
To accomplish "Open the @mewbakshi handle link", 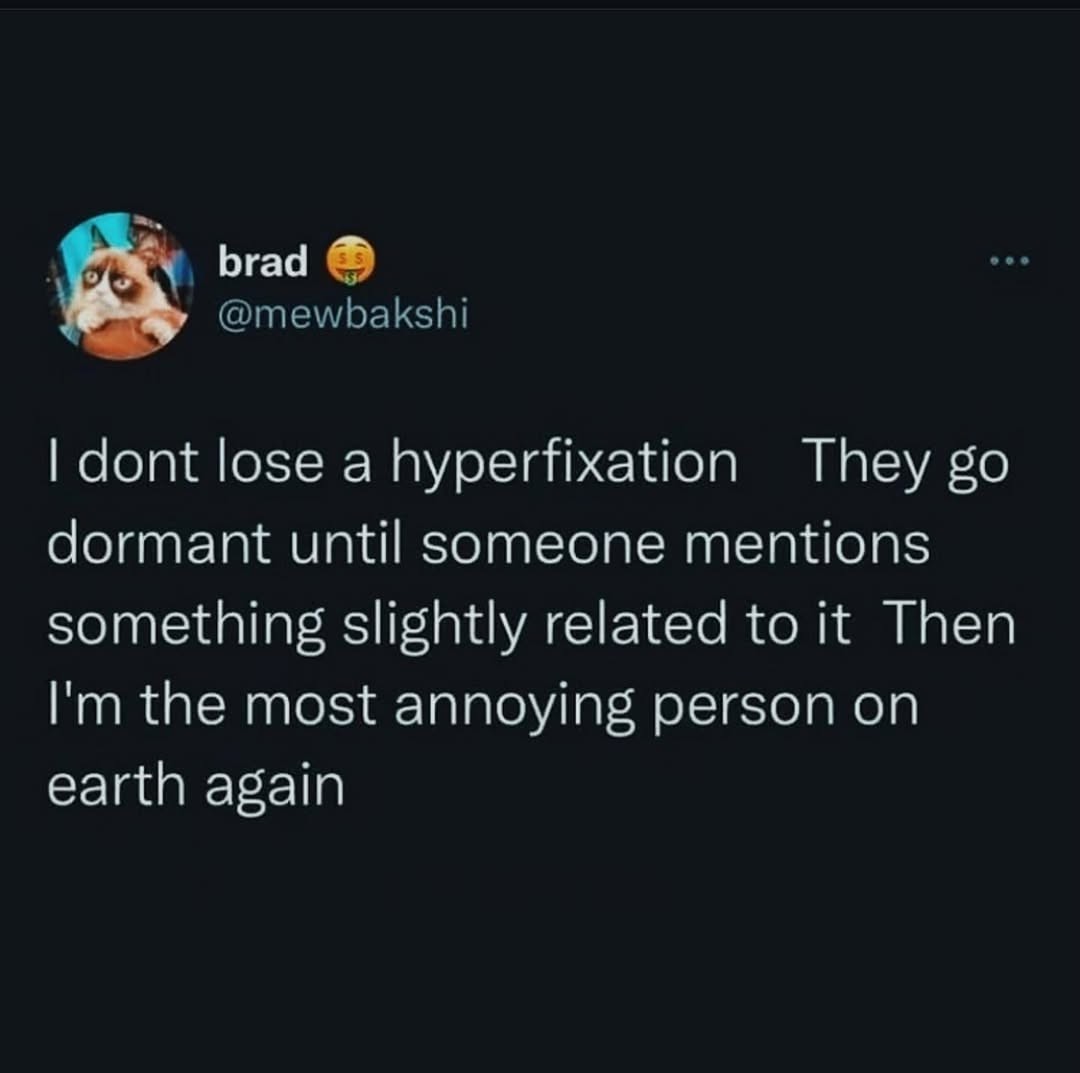I will click(342, 316).
